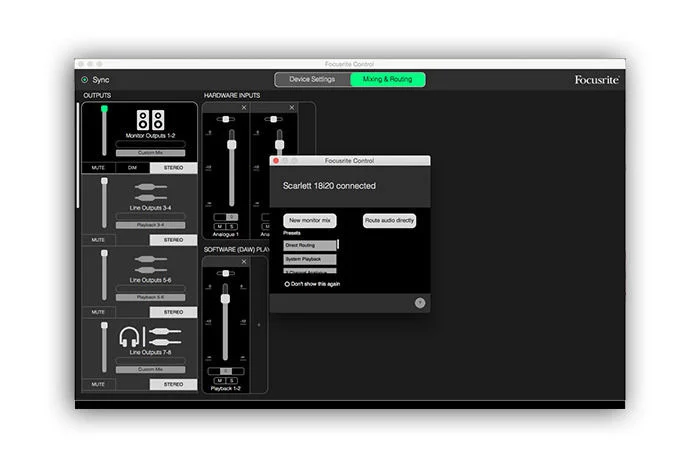Open Playback 5-6 source dropdown
This screenshot has width=700, height=471.
[150, 297]
